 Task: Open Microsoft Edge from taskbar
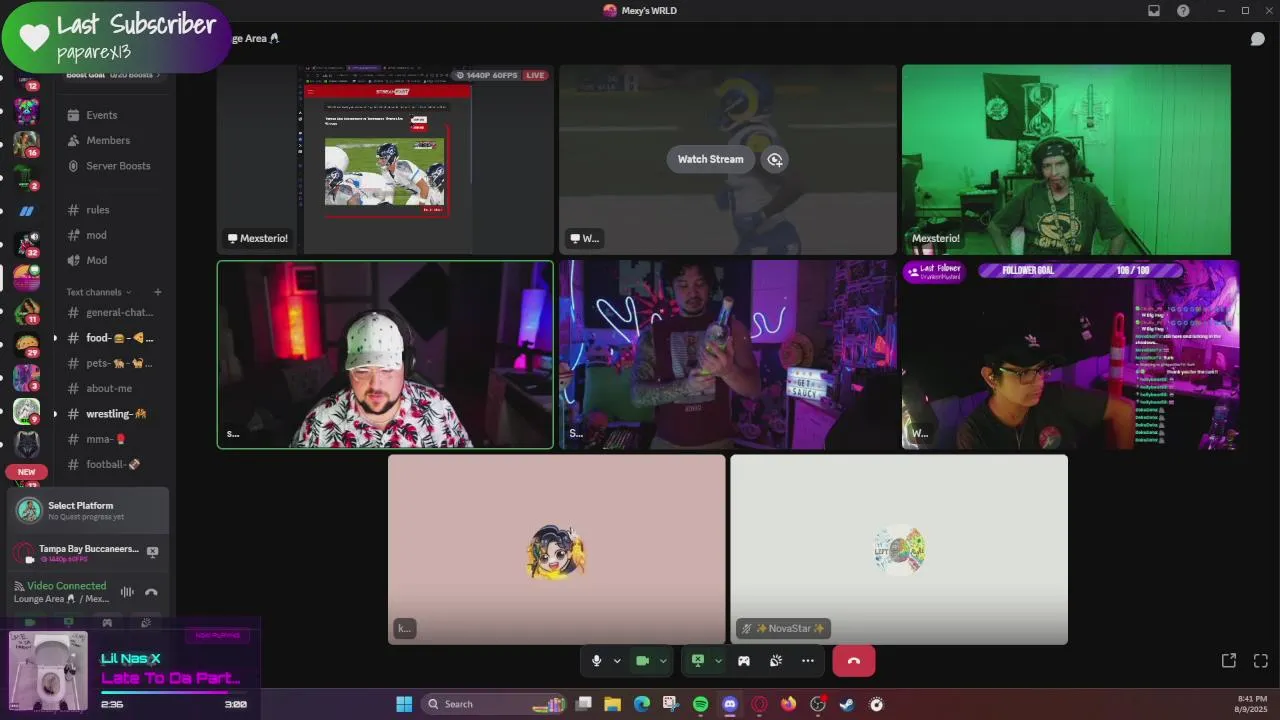coord(642,704)
